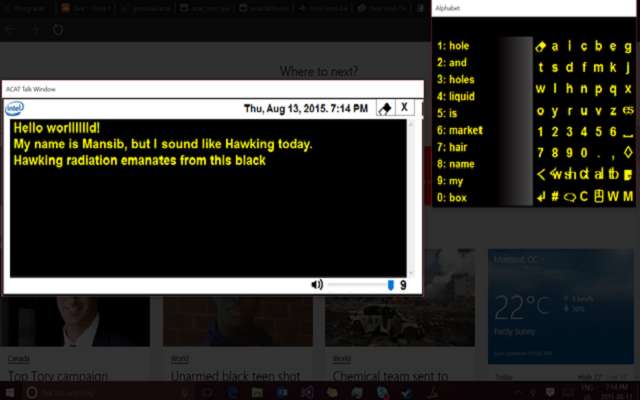Click the speaker volume icon below the text area
Image resolution: width=640 pixels, height=400 pixels.
(x=317, y=285)
